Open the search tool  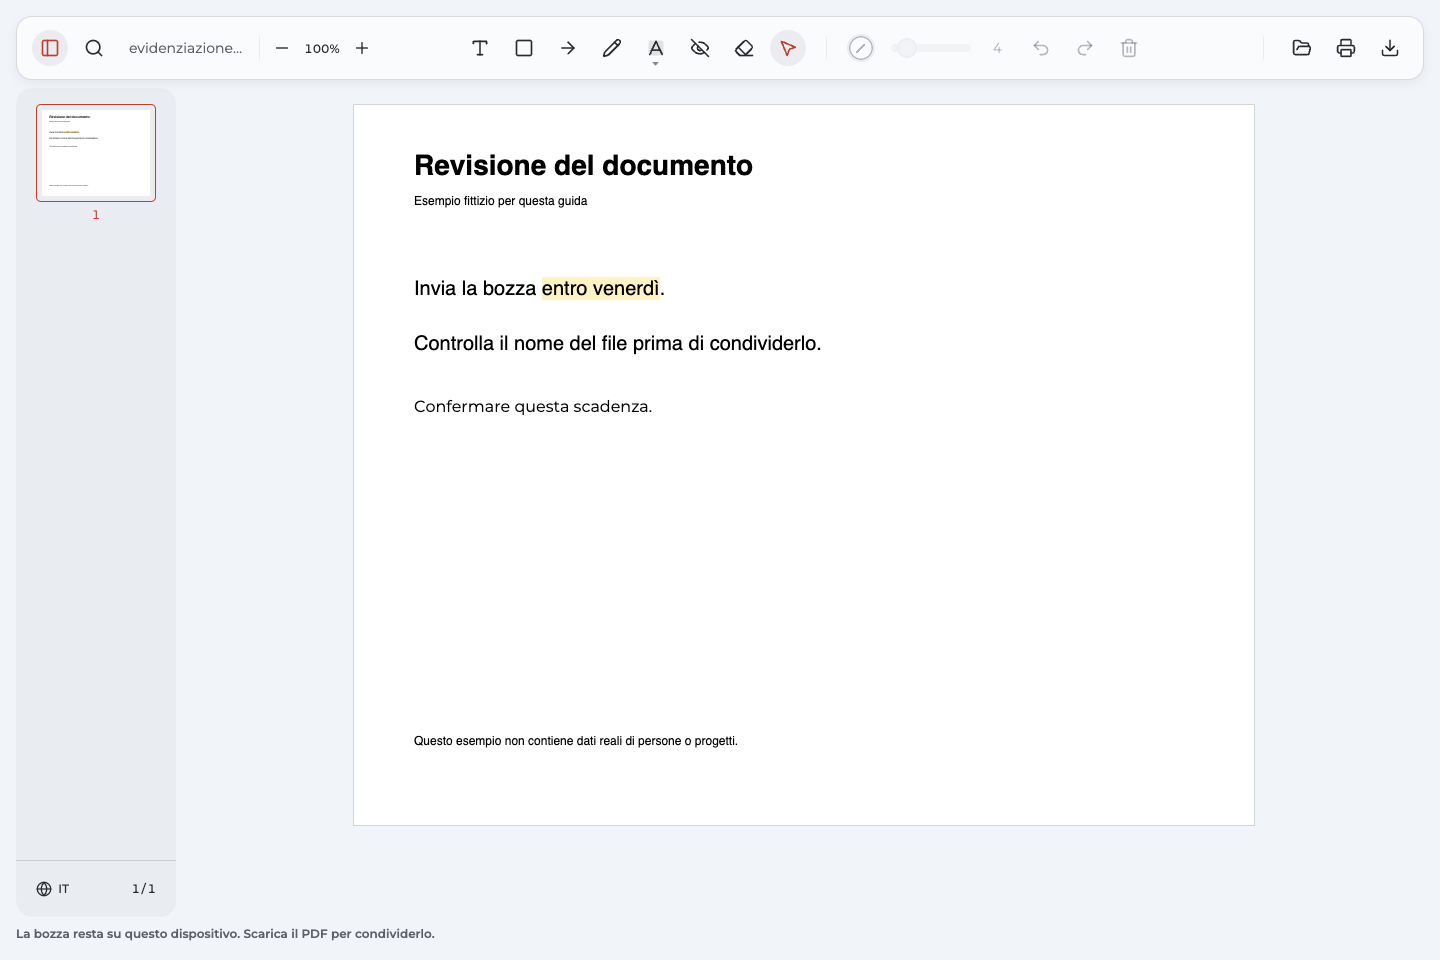click(x=94, y=48)
